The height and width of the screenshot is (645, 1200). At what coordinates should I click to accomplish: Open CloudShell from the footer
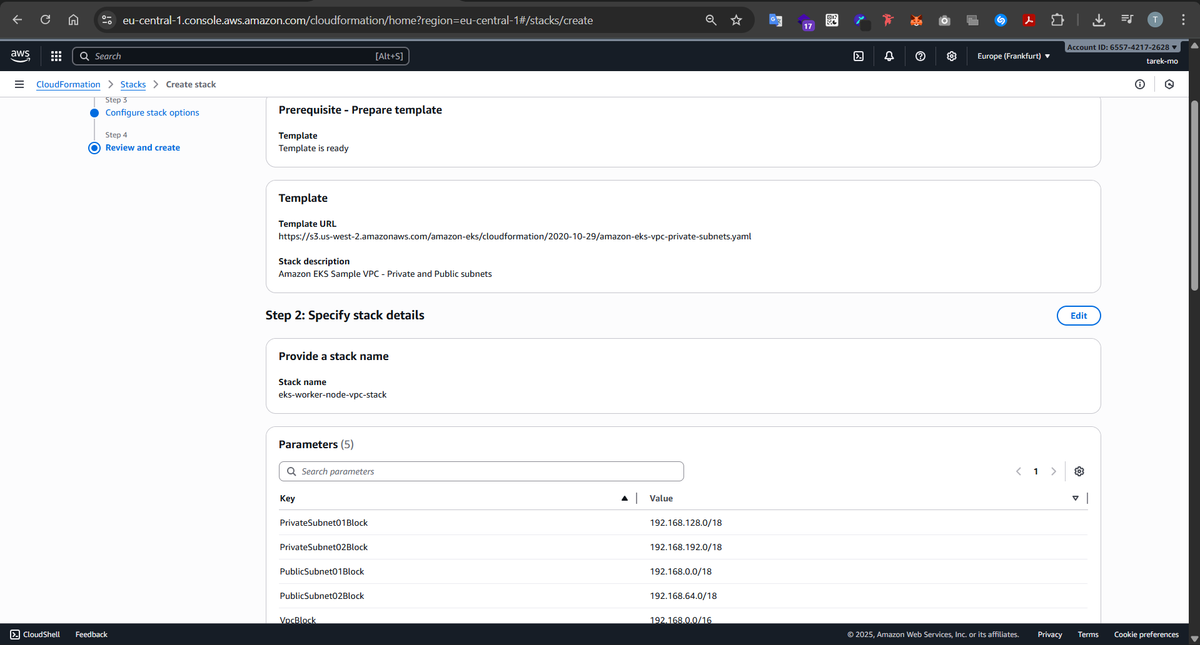35,634
